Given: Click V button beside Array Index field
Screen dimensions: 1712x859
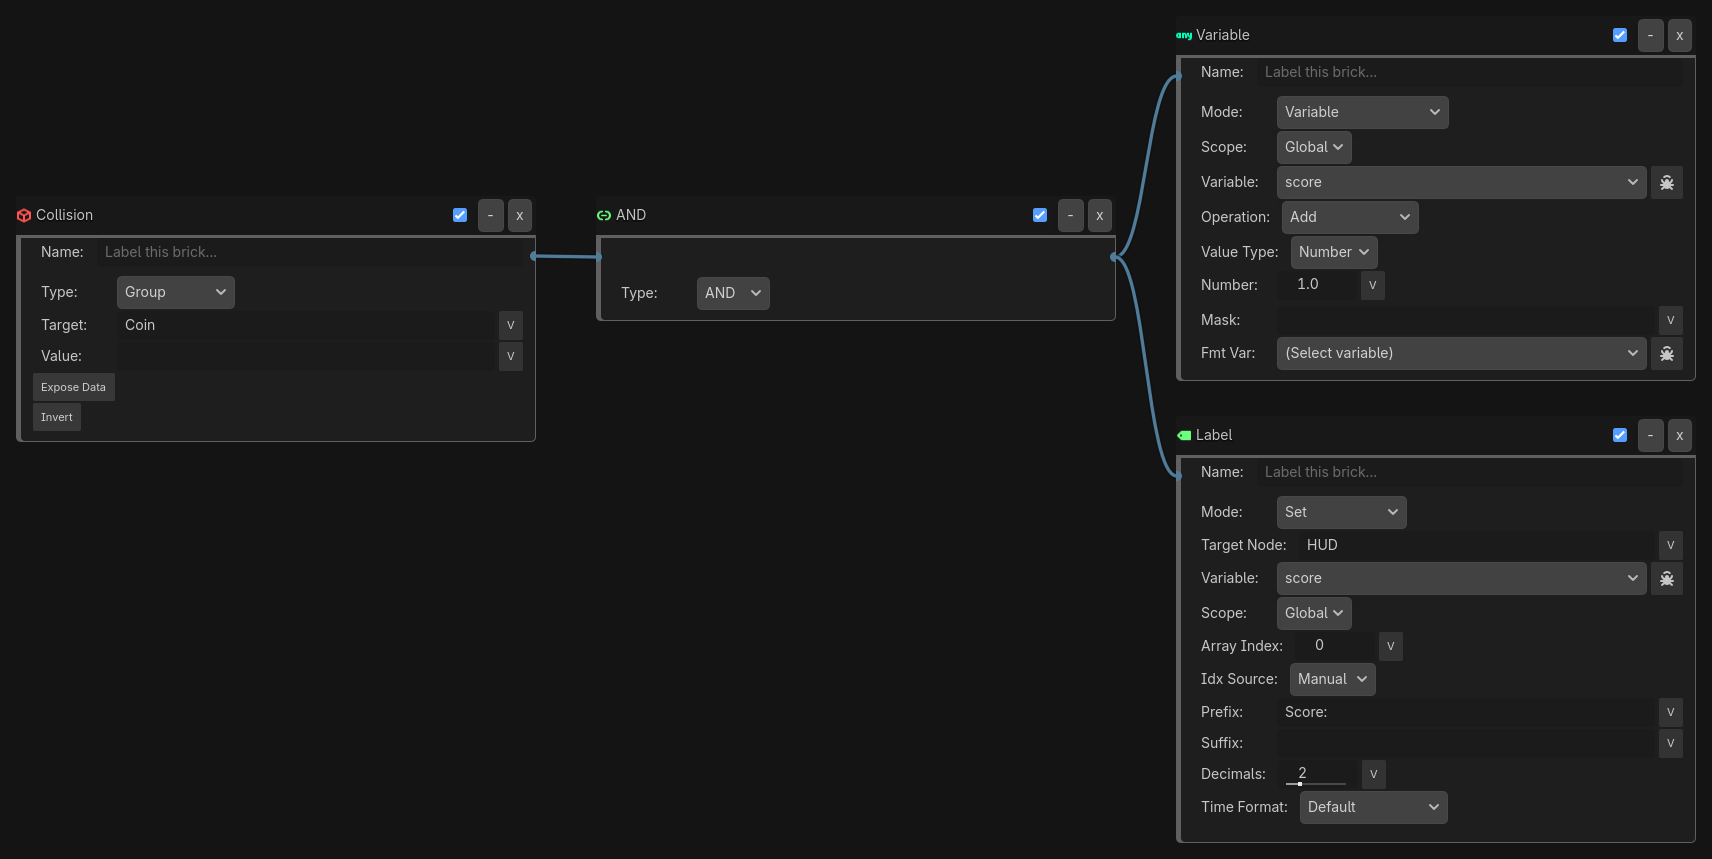Looking at the screenshot, I should [x=1391, y=646].
